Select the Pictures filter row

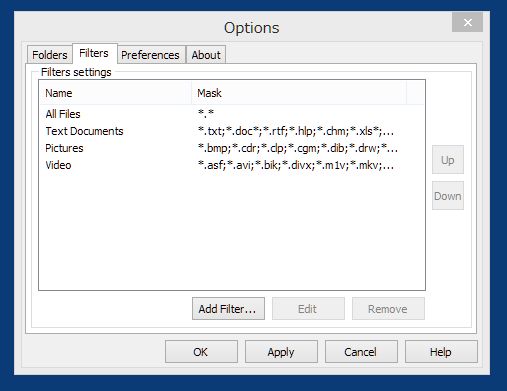232,148
